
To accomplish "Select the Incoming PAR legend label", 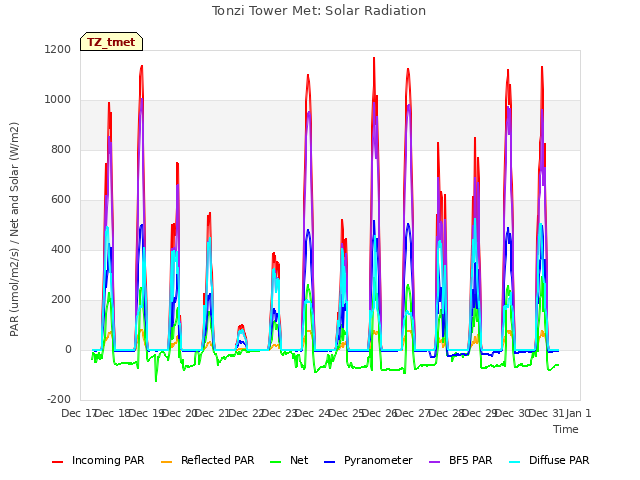I will 108,460.
